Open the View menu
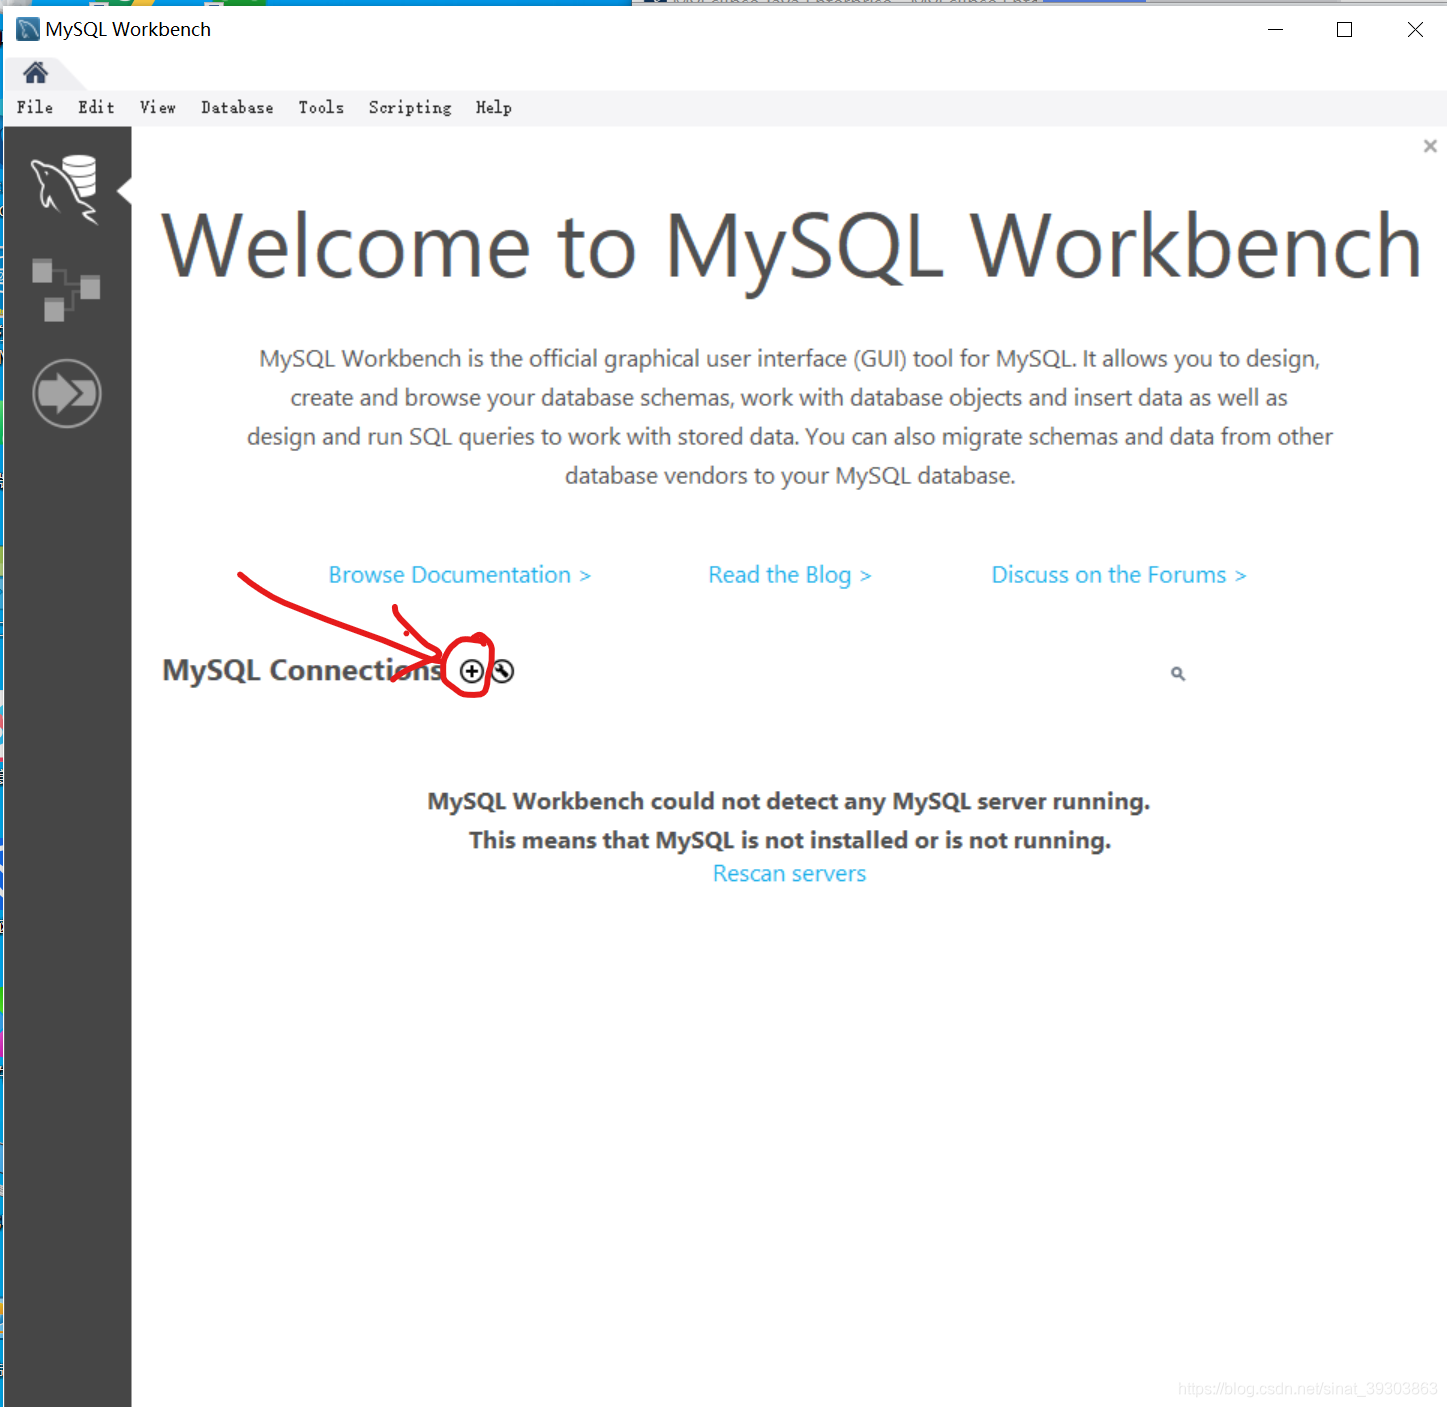1447x1407 pixels. tap(158, 107)
